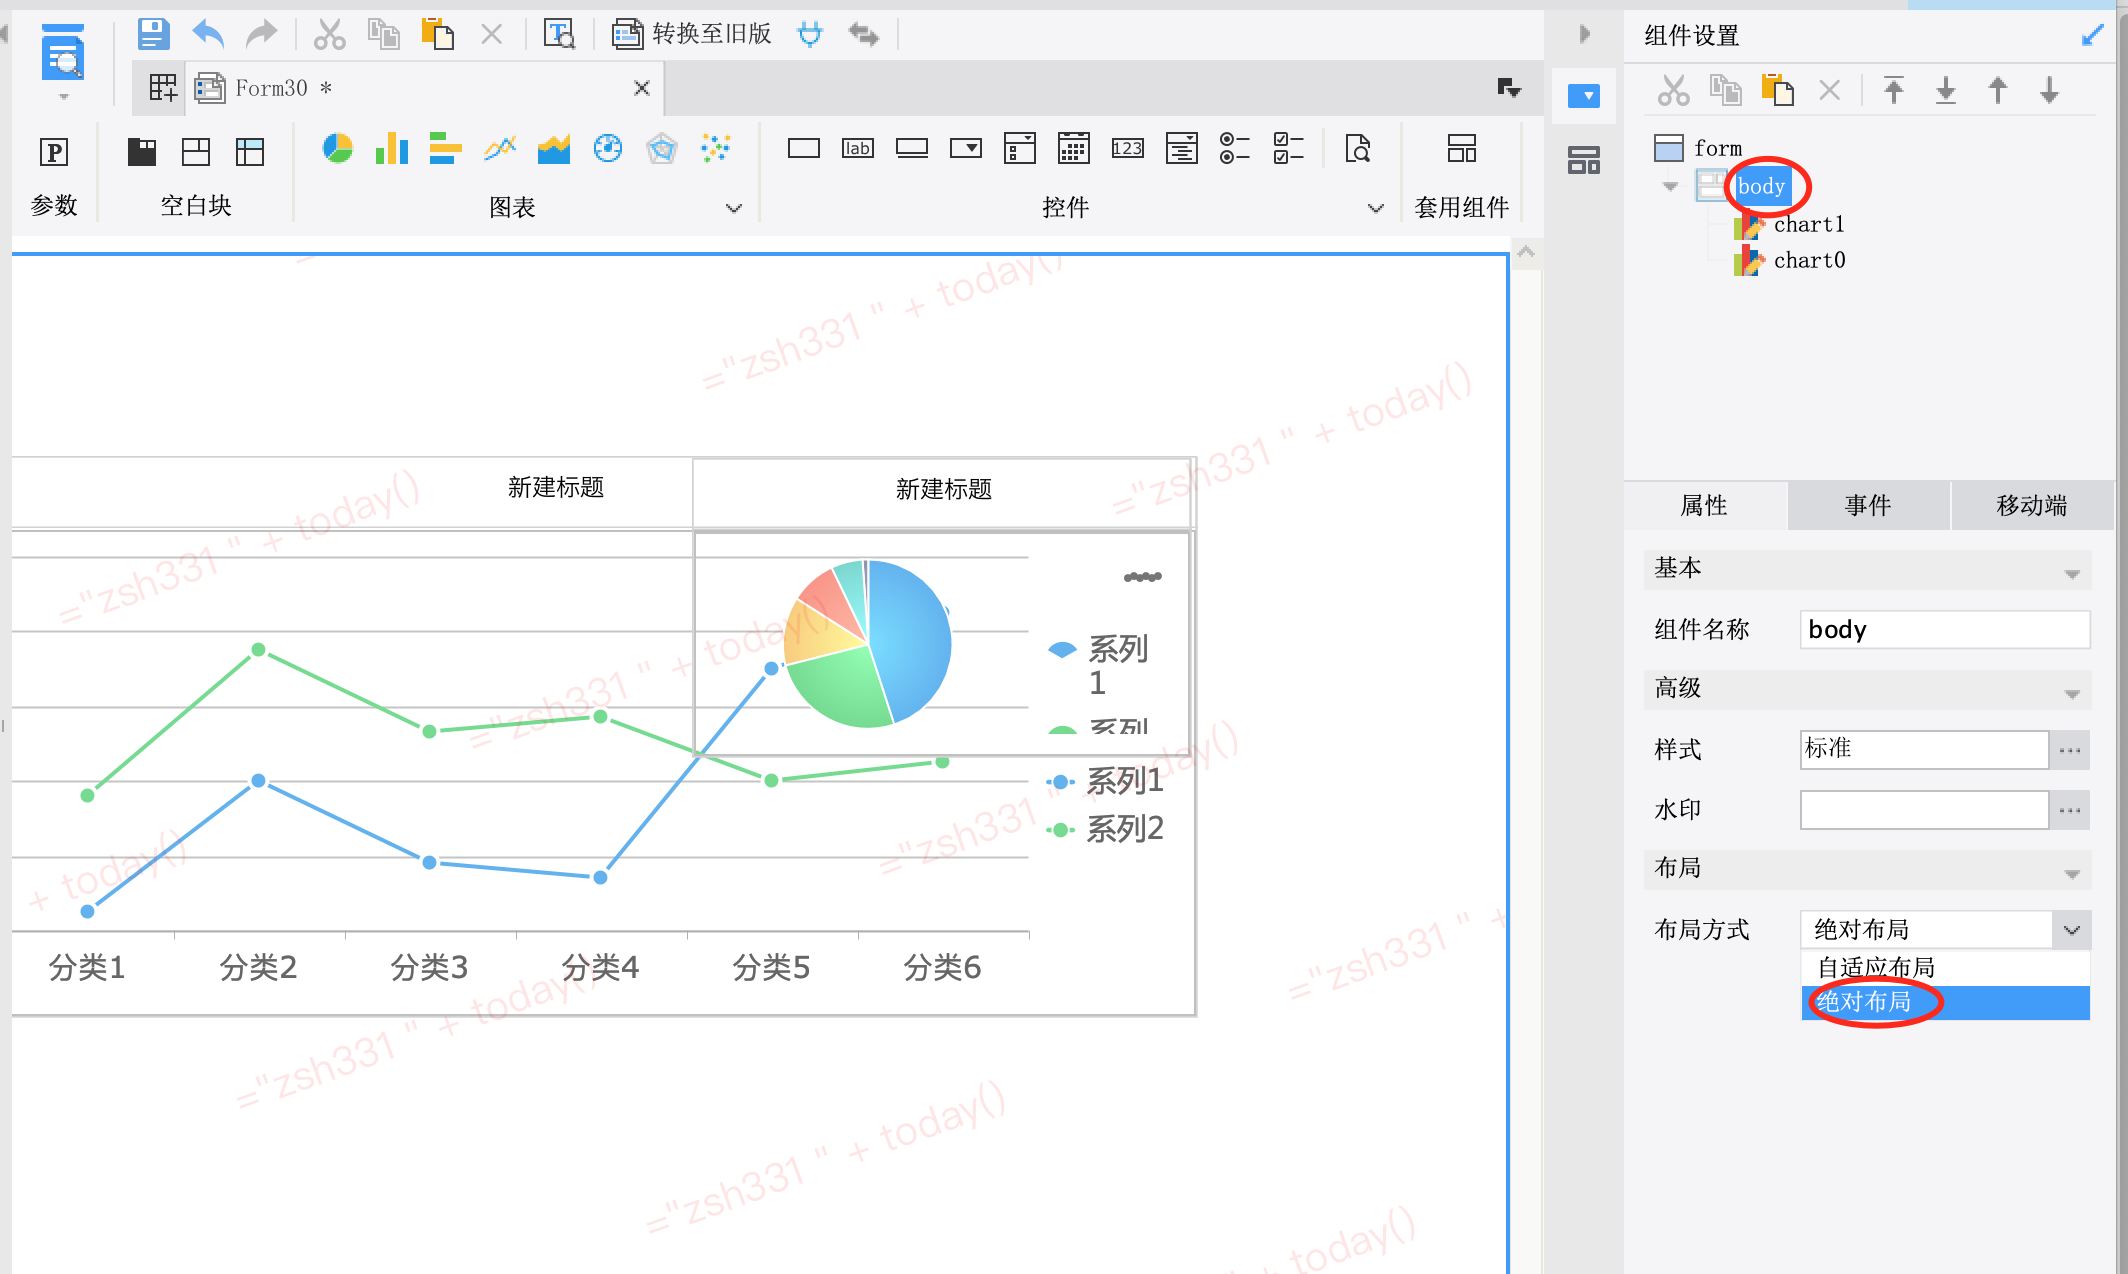Delete using top toolbar X icon
This screenshot has height=1274, width=2128.
491,34
